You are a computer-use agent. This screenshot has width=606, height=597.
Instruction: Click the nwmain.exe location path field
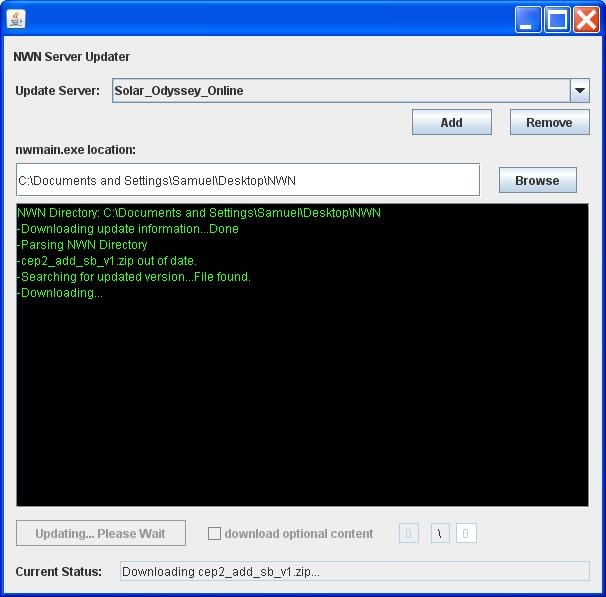click(x=247, y=181)
